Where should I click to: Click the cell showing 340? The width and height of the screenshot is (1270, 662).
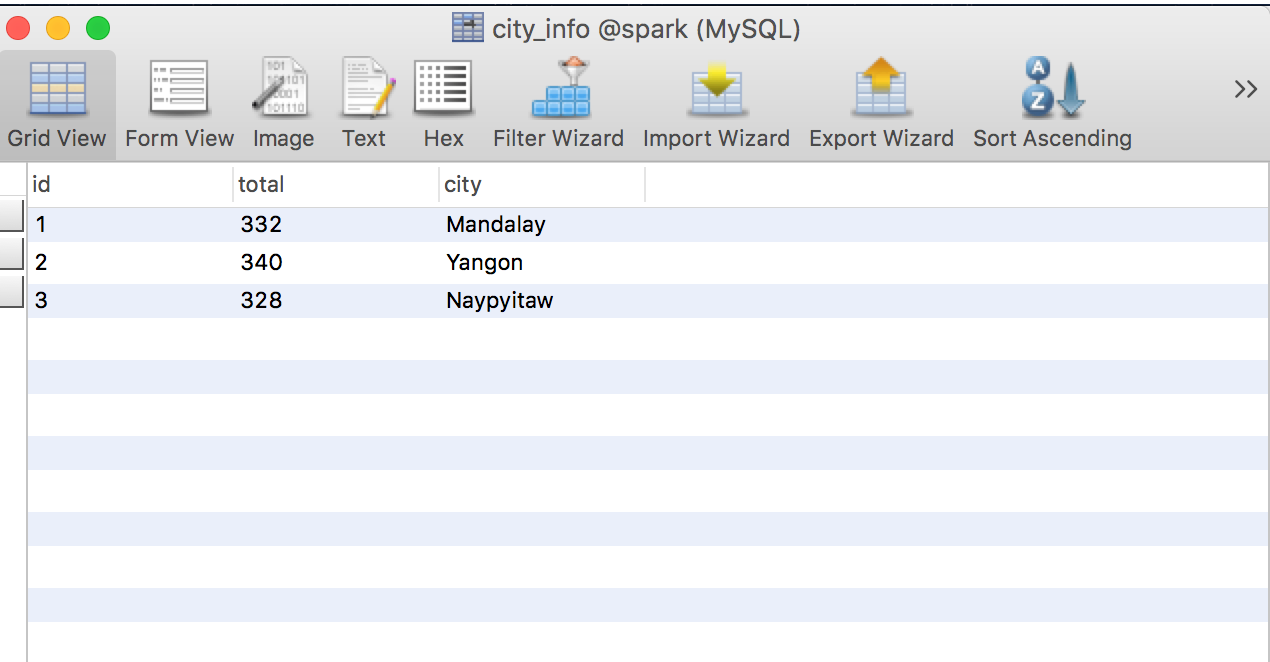click(263, 262)
